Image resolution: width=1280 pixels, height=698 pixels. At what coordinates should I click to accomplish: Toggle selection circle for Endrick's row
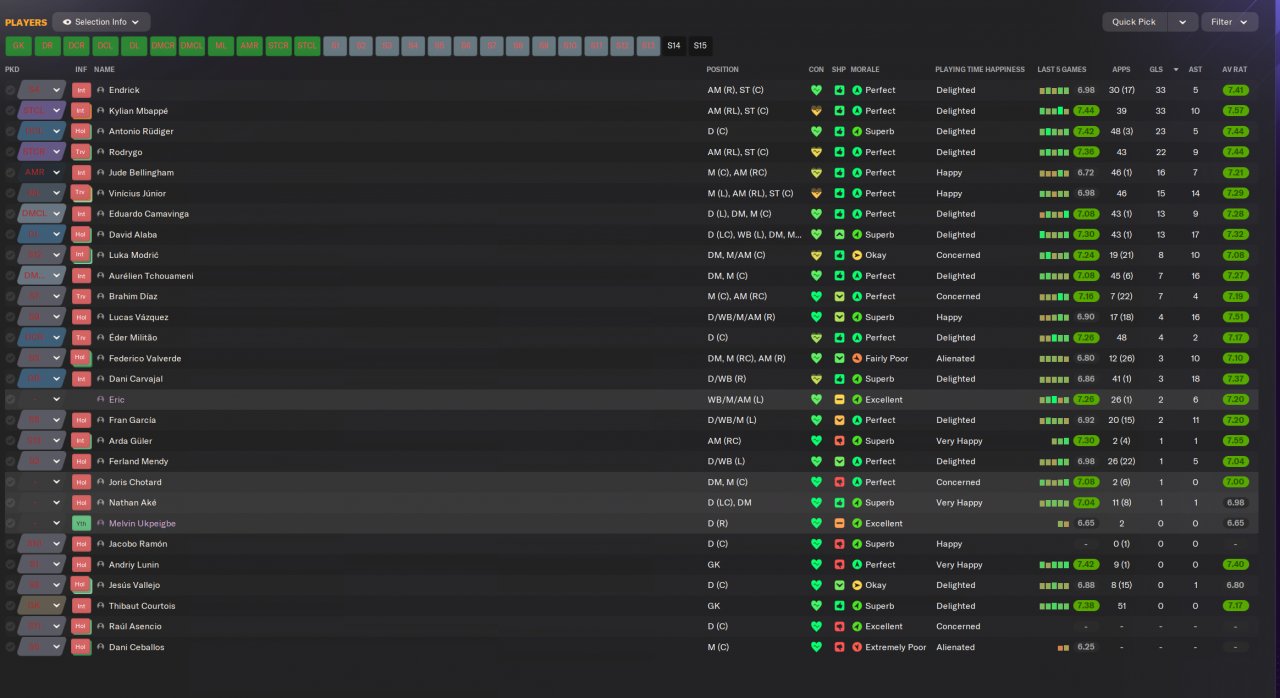click(10, 90)
